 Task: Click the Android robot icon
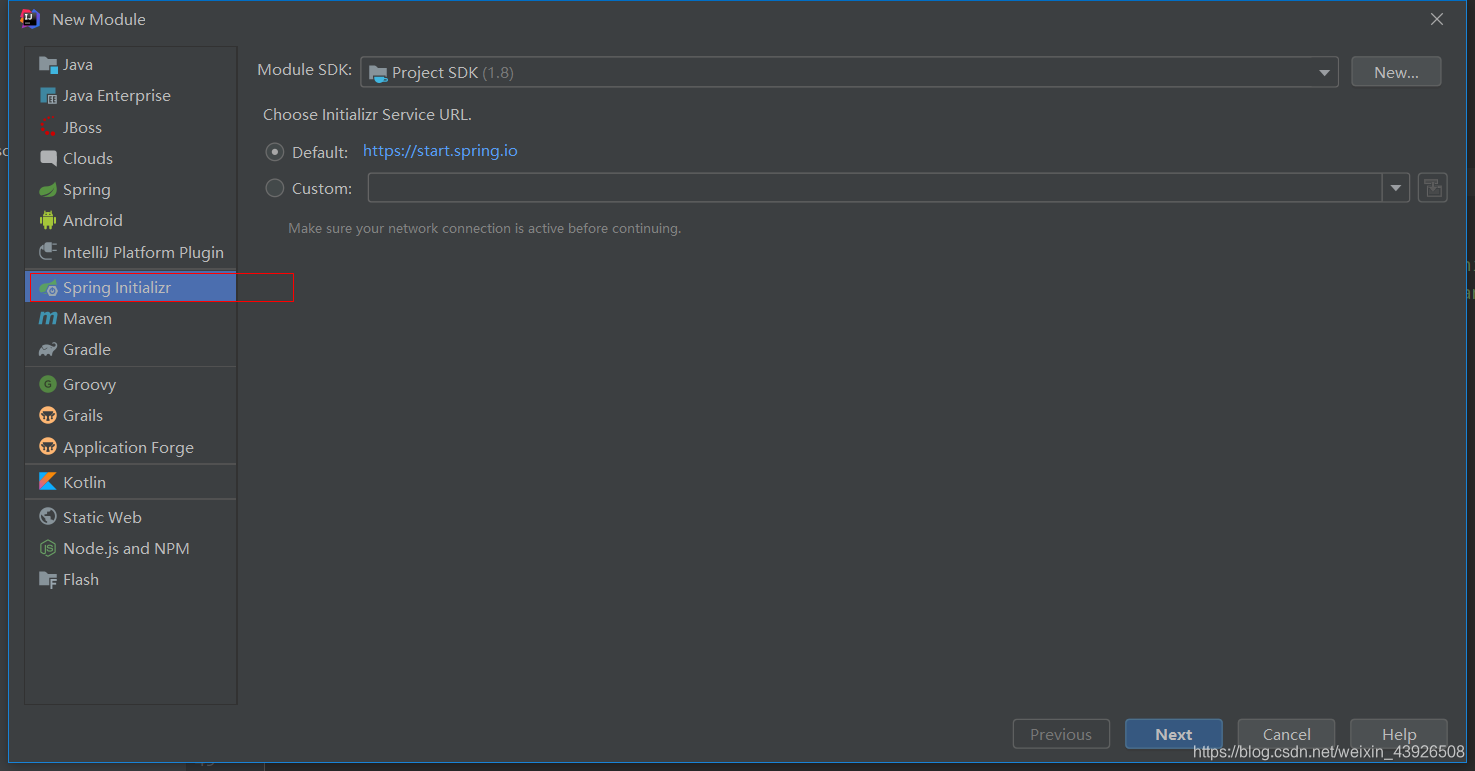tap(48, 221)
